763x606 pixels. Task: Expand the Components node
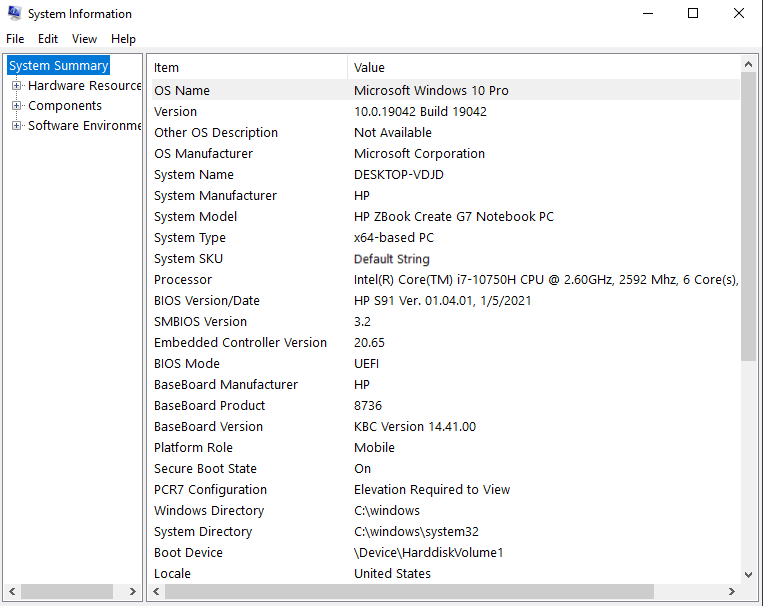(17, 106)
